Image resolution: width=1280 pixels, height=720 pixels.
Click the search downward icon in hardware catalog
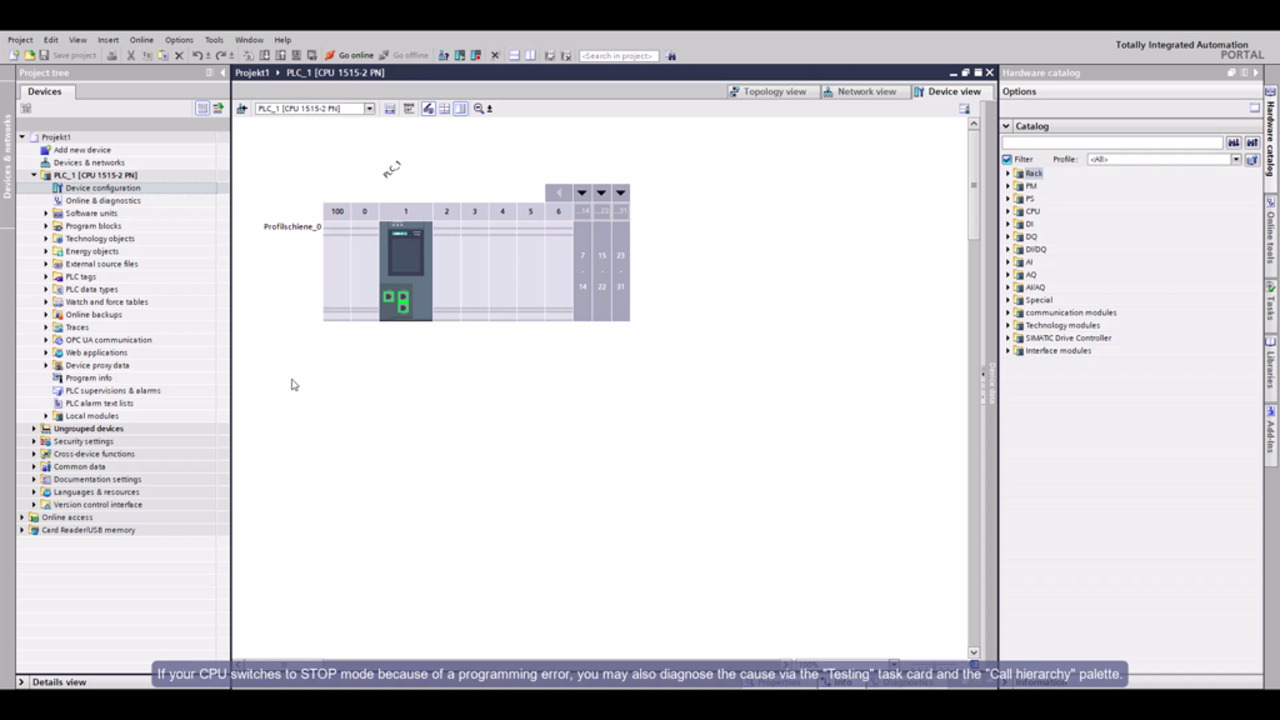point(1234,143)
